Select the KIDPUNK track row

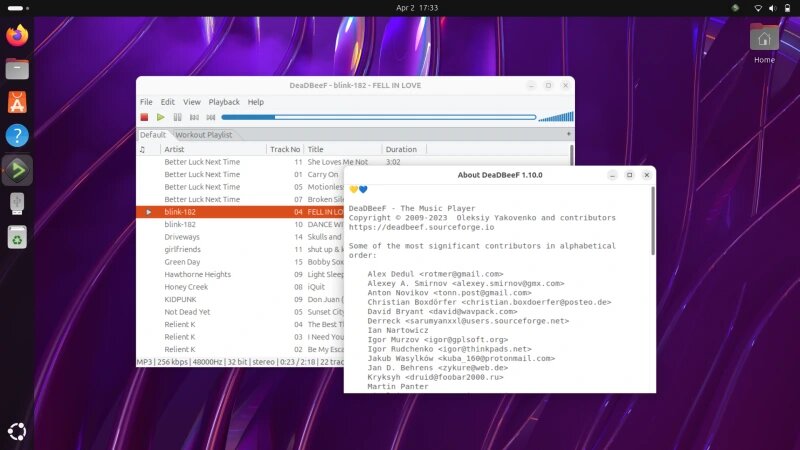[x=240, y=299]
